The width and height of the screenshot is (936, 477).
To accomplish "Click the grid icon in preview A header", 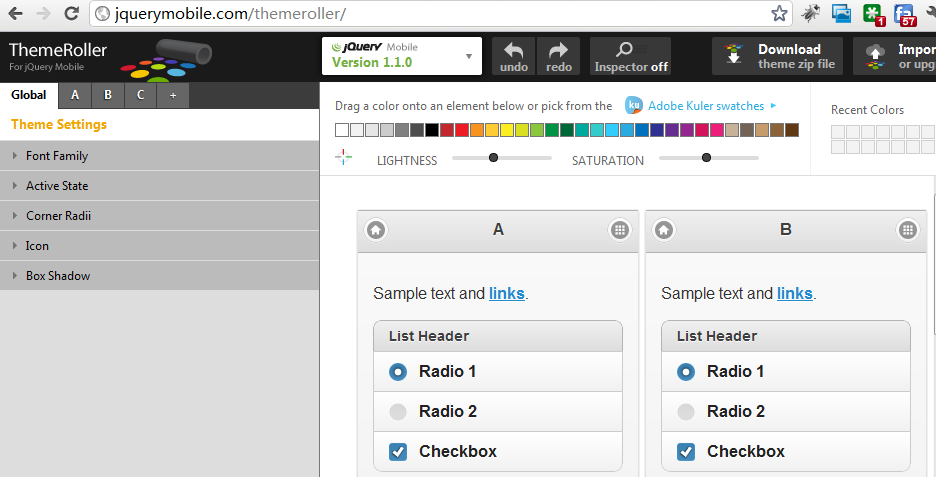I will 620,230.
